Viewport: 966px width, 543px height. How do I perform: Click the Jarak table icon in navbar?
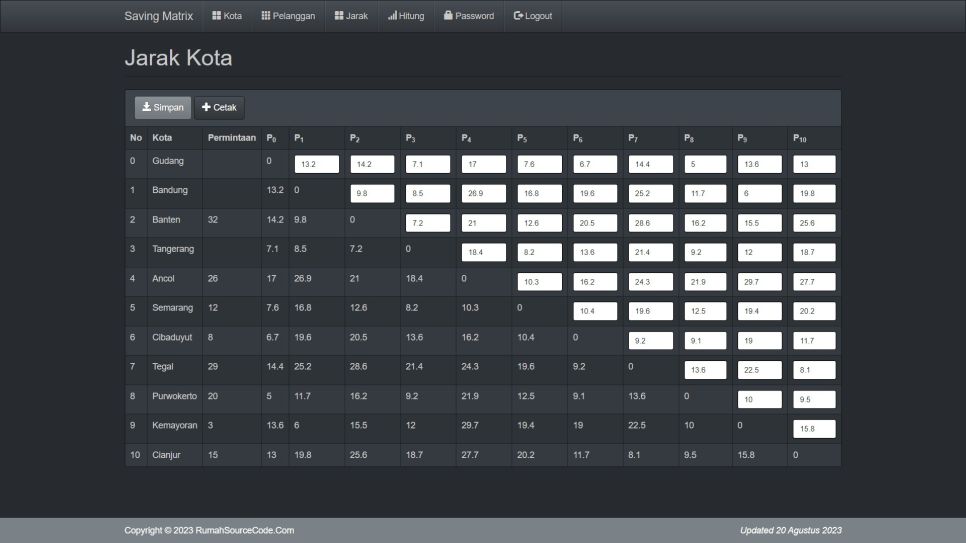pos(339,16)
